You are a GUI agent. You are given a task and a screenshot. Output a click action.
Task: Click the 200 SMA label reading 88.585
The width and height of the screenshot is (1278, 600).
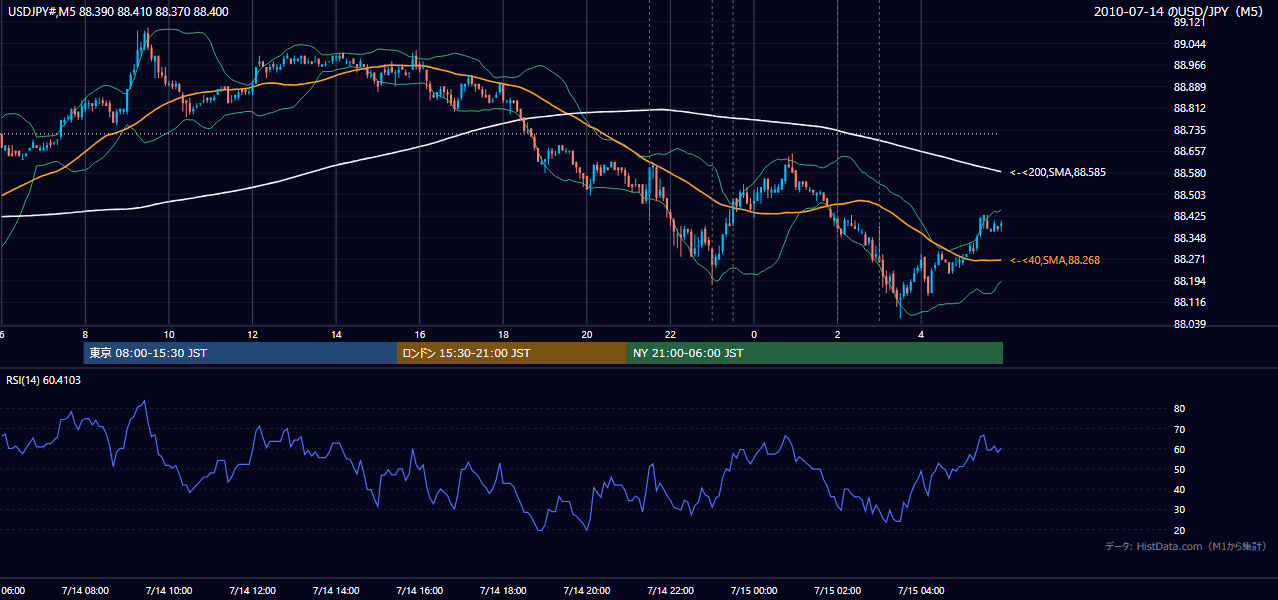tap(1058, 172)
